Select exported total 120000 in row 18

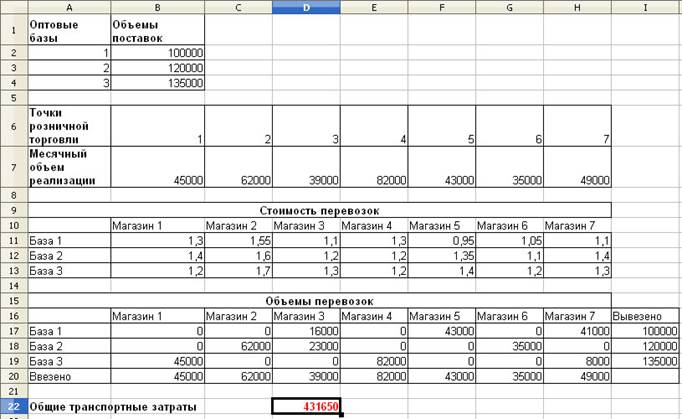(645, 346)
